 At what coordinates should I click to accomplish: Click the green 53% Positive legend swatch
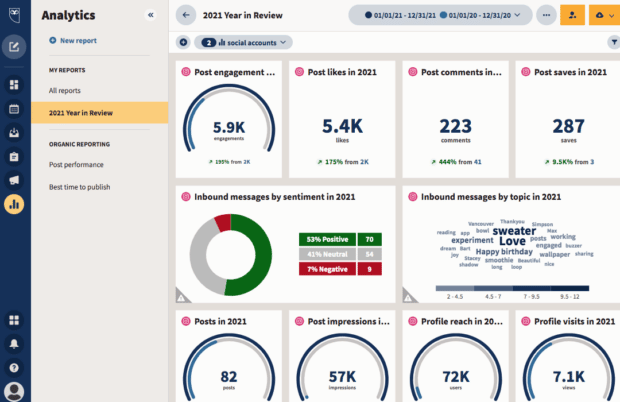[327, 240]
